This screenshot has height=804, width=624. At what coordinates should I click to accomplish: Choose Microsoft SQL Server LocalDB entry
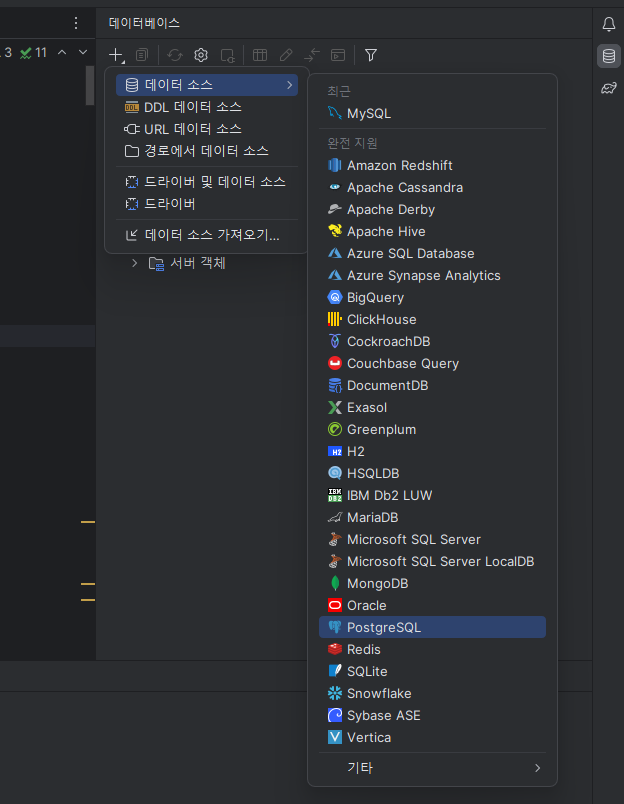click(432, 561)
